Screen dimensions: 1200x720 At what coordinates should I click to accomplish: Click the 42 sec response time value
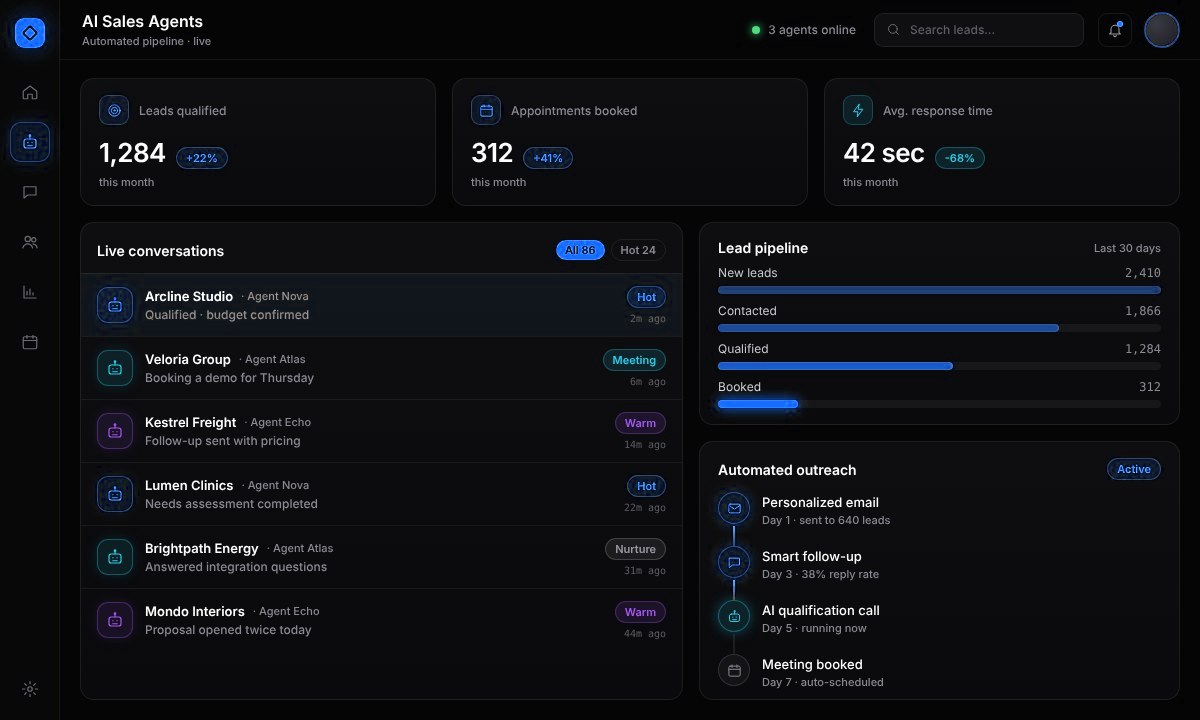(x=884, y=153)
